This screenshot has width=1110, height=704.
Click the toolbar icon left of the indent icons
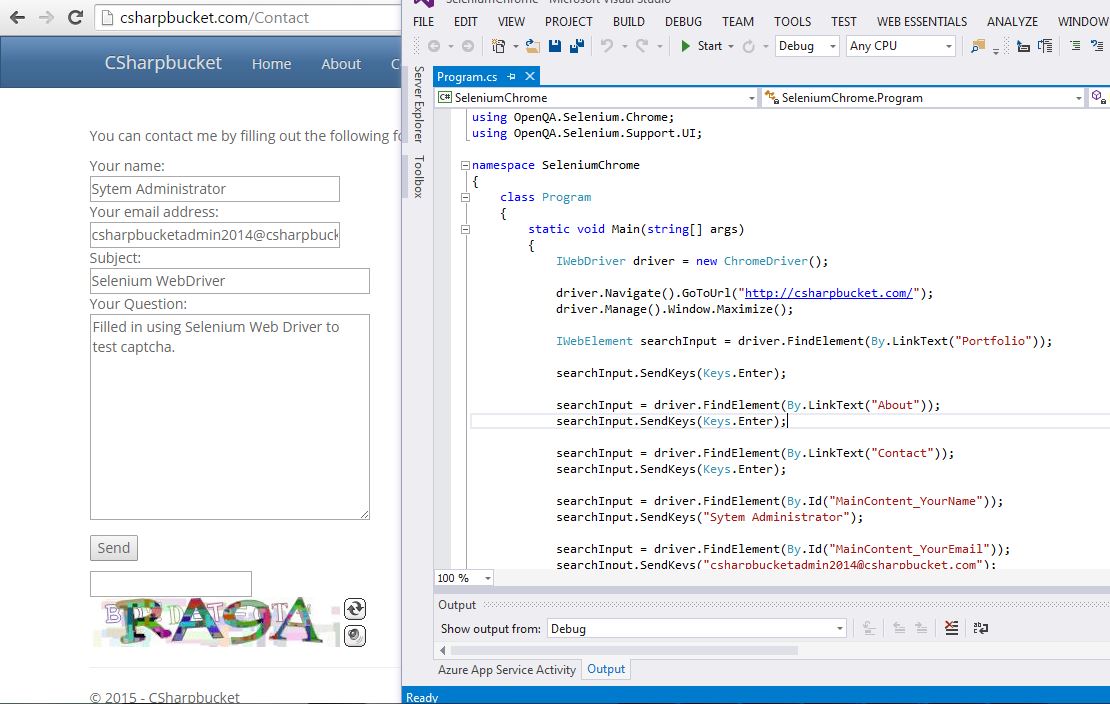pyautogui.click(x=1045, y=46)
